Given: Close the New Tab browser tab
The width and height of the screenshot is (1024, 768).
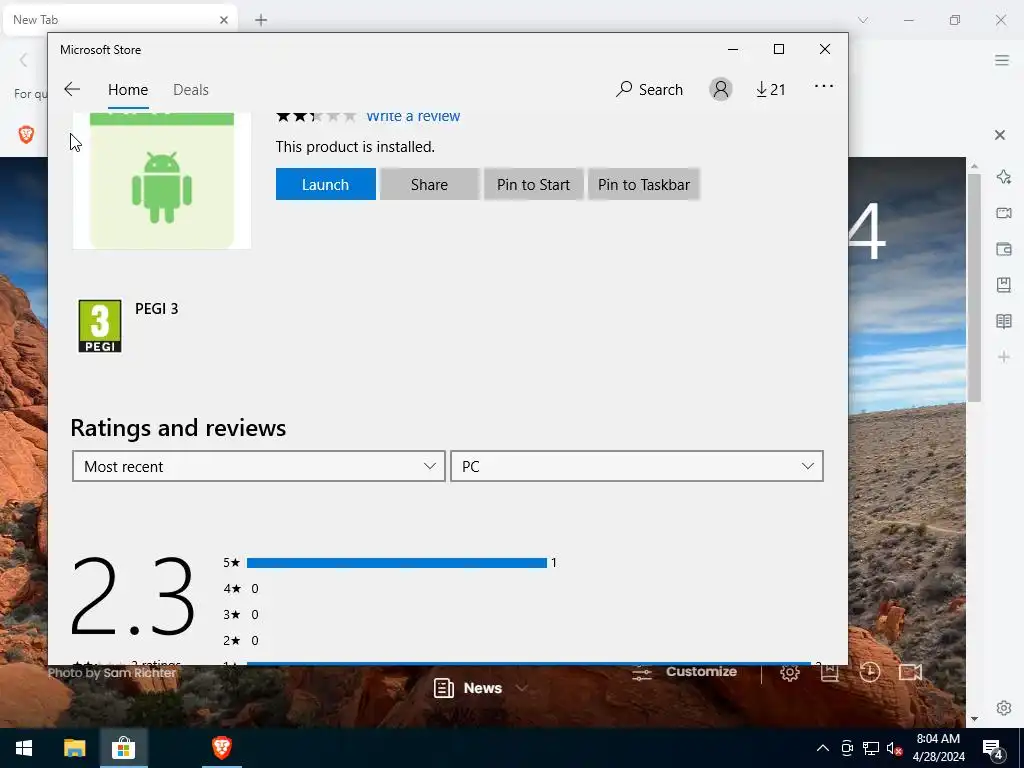Looking at the screenshot, I should point(224,20).
